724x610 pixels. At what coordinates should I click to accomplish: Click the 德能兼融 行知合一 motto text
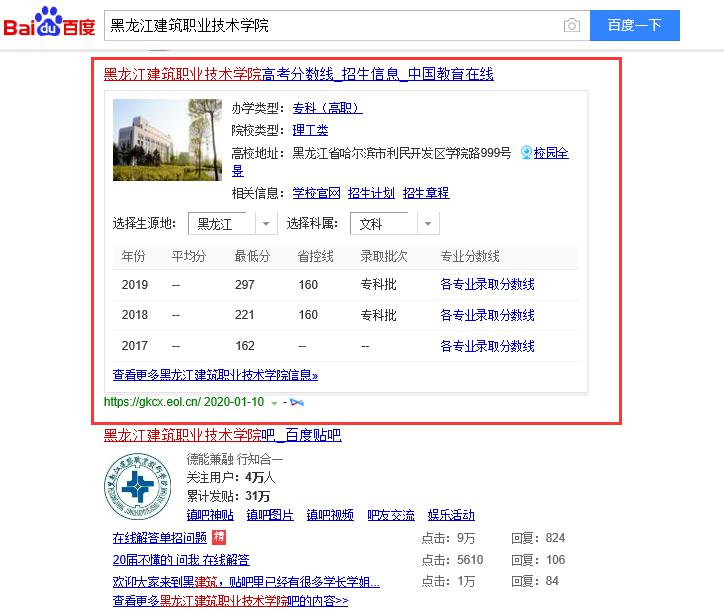[x=235, y=459]
